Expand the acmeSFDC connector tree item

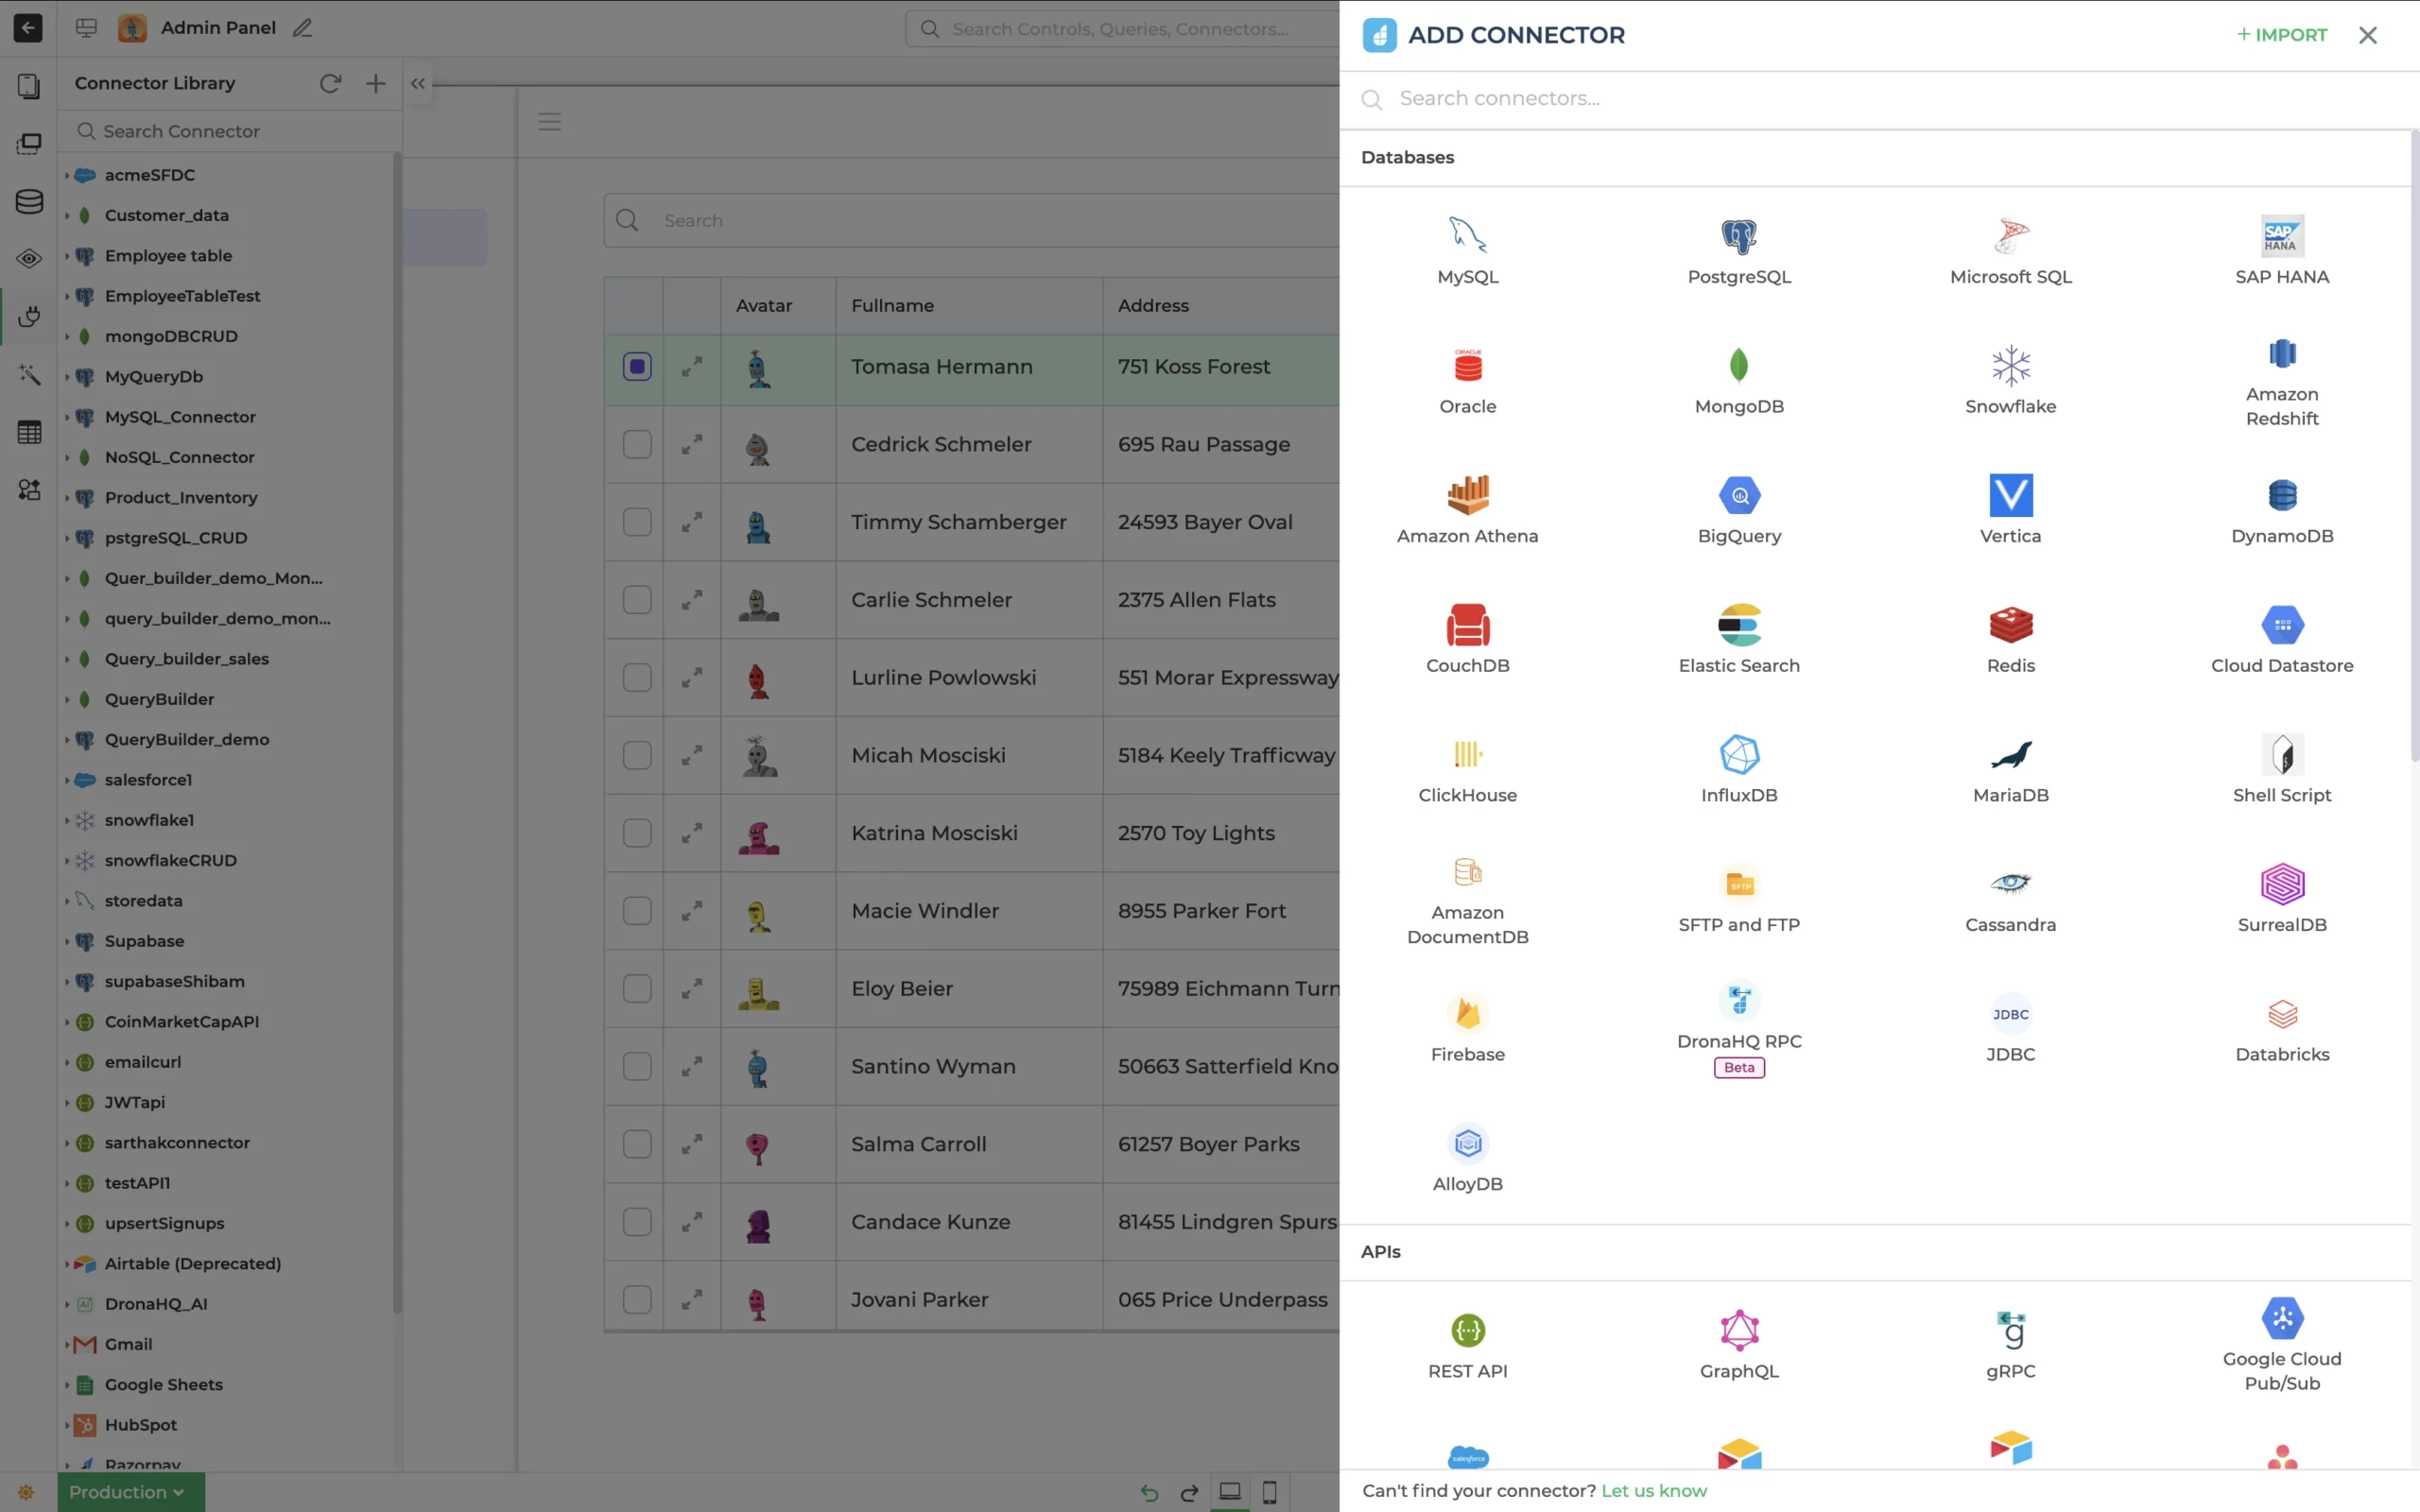[67, 175]
